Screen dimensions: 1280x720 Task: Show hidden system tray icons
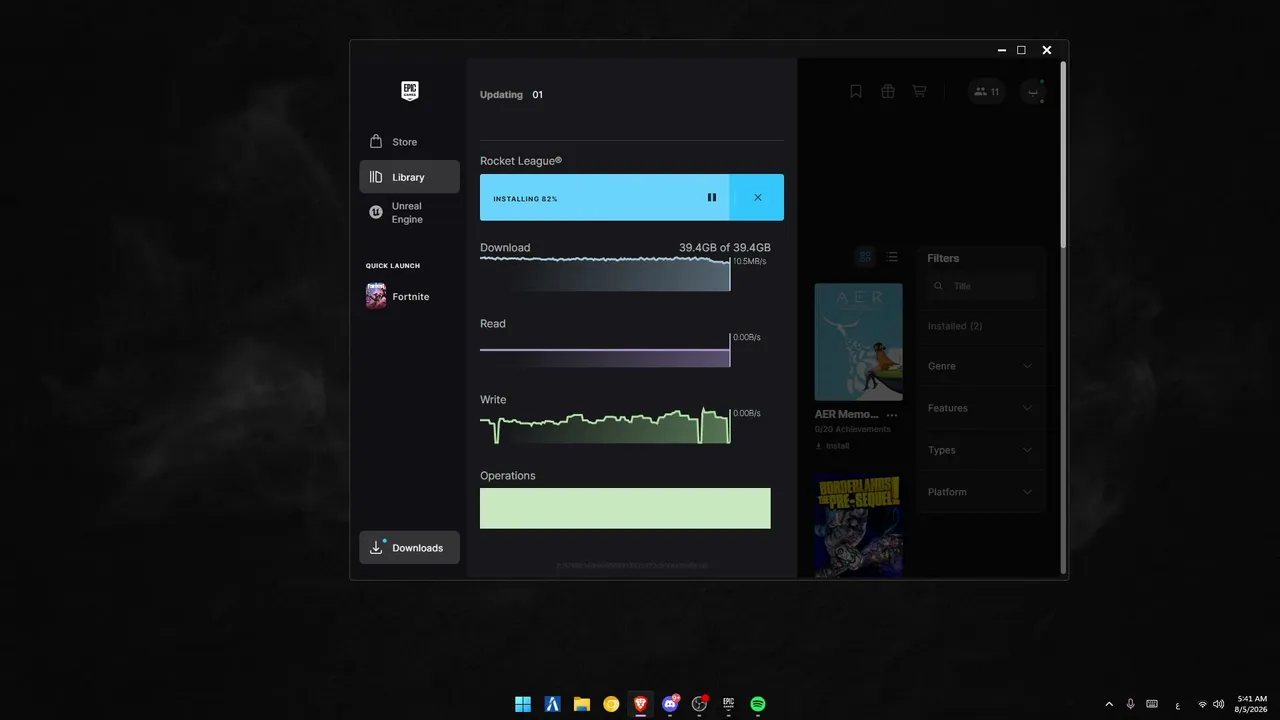tap(1108, 705)
